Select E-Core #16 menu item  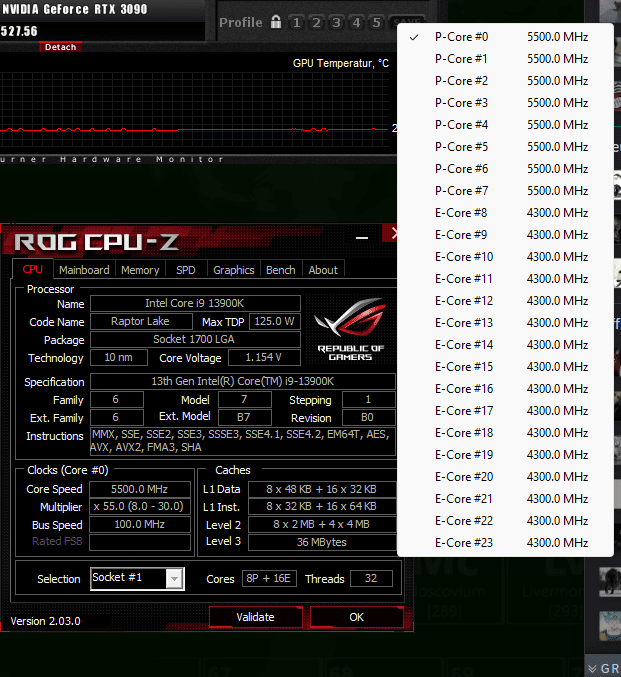point(505,389)
